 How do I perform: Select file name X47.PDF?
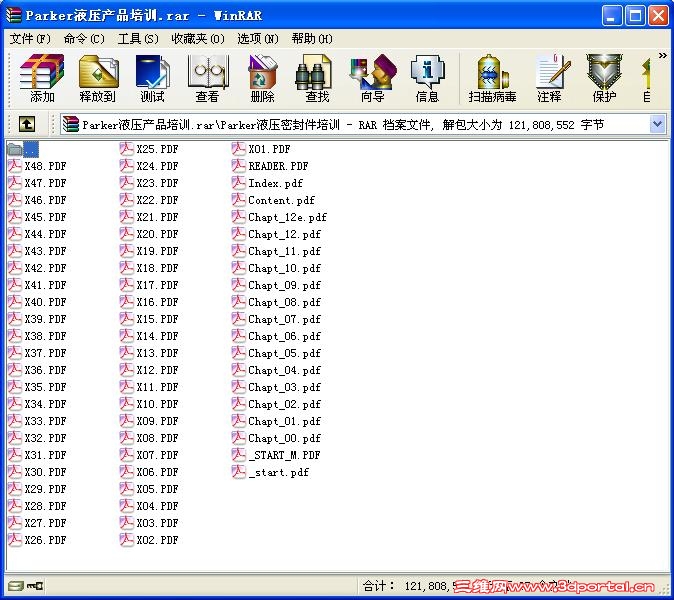(46, 183)
